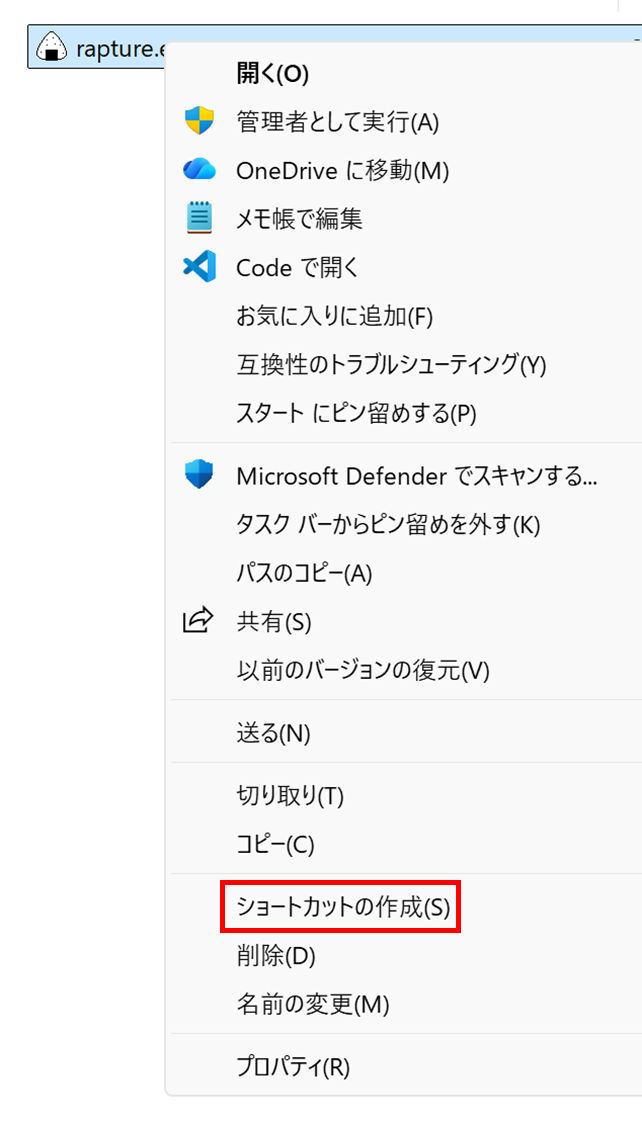Select the rapture.exe file name
Image resolution: width=642 pixels, height=1125 pixels.
pyautogui.click(x=121, y=50)
